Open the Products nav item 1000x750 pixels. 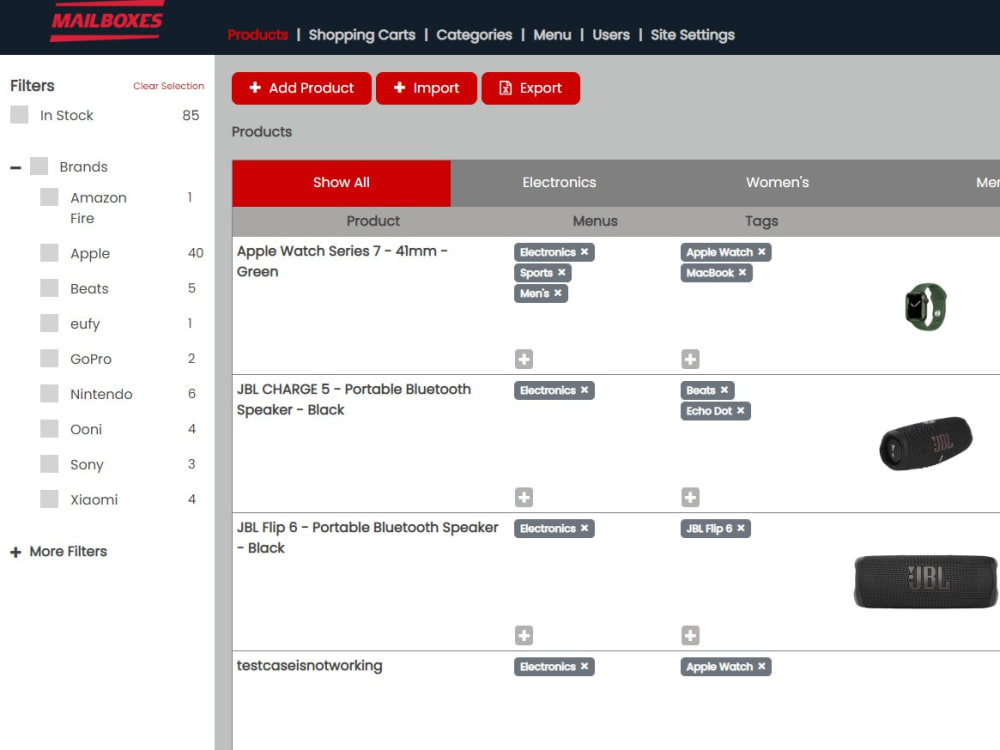[x=258, y=35]
